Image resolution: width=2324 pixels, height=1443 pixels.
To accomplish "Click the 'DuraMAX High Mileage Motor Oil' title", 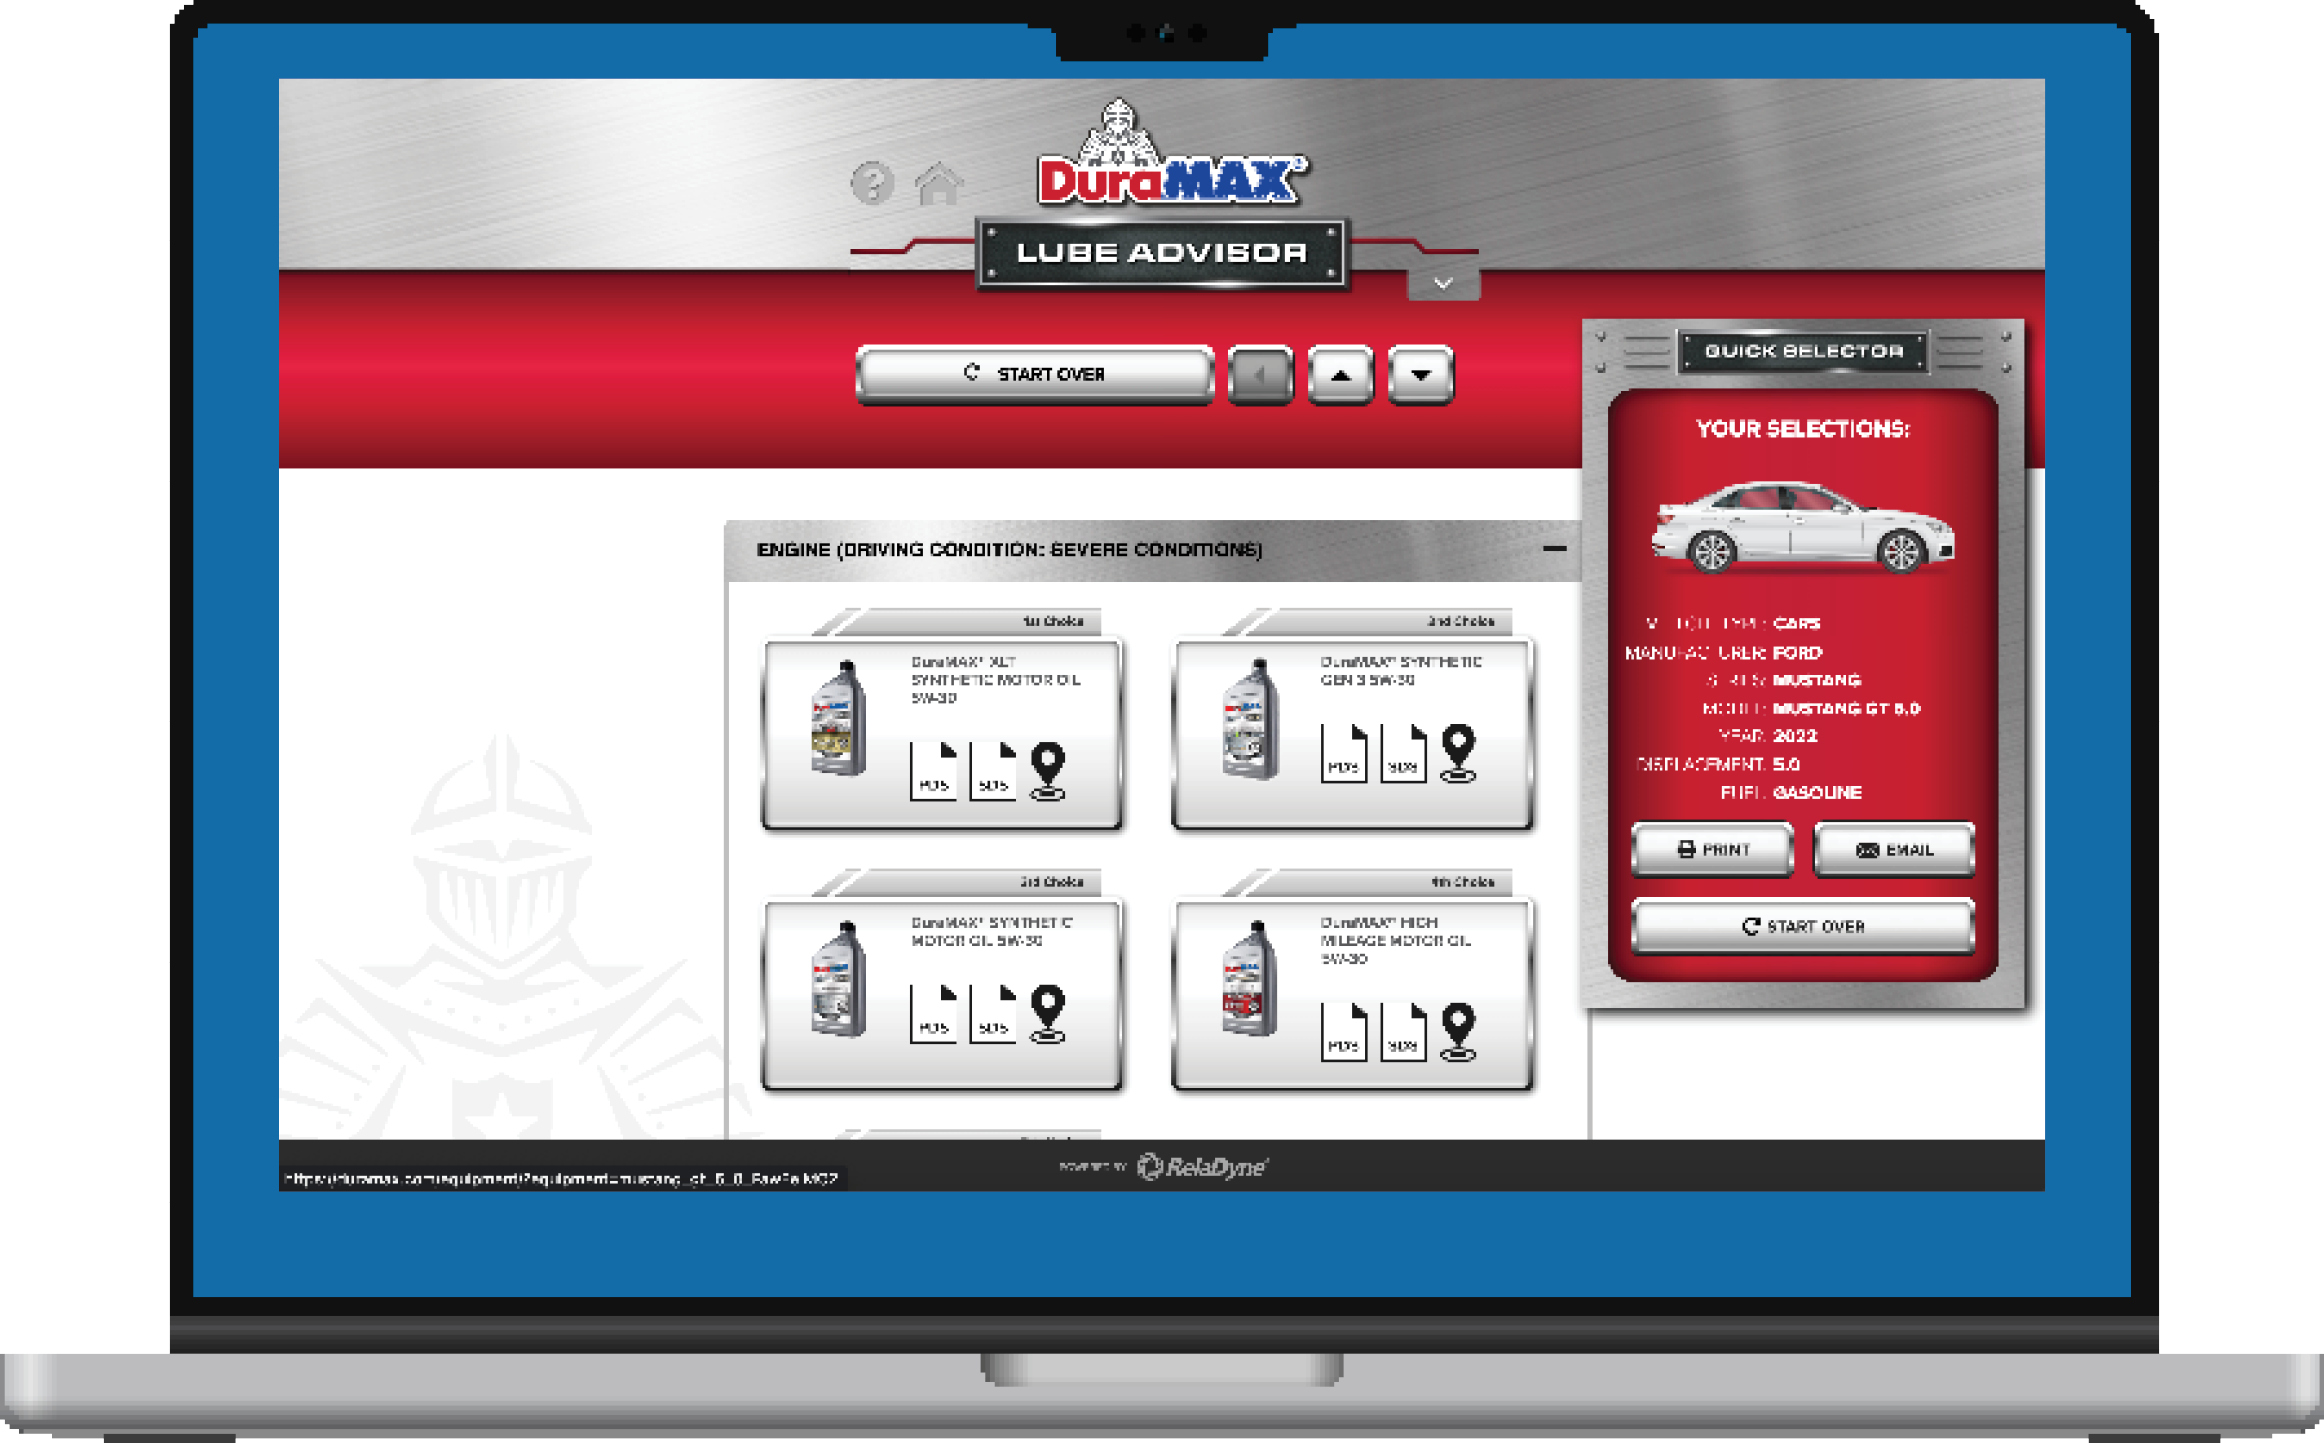I will pos(1395,940).
